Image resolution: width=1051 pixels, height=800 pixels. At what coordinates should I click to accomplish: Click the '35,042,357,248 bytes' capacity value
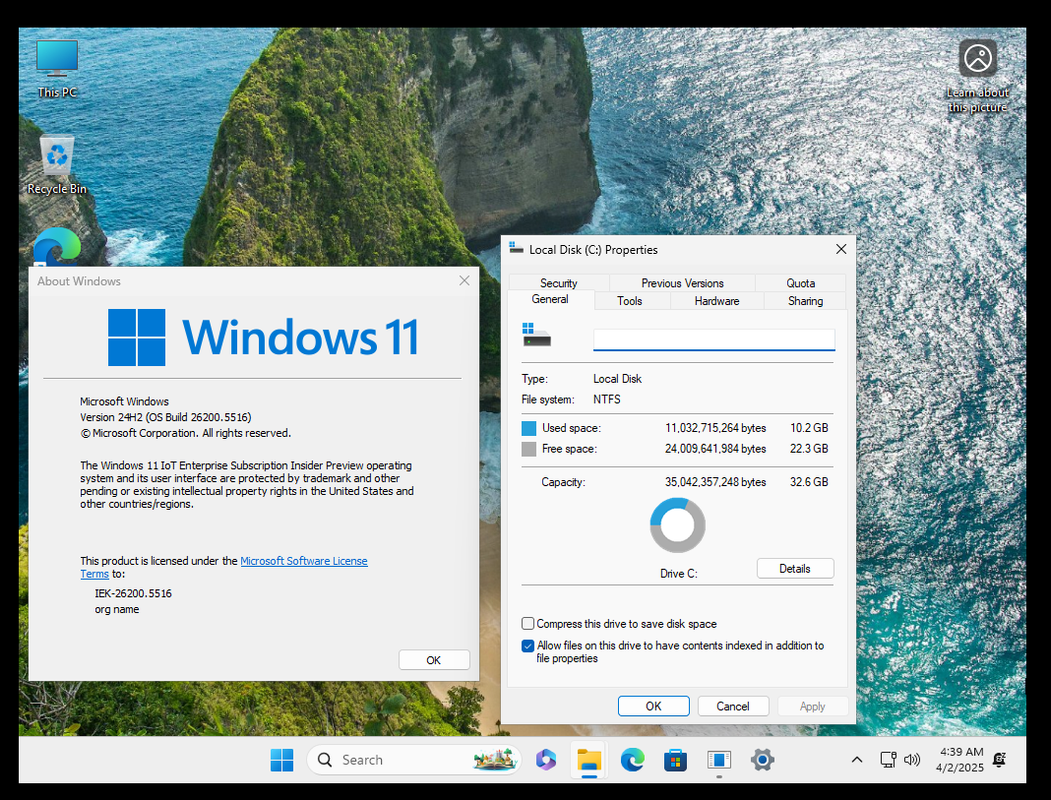click(x=715, y=482)
